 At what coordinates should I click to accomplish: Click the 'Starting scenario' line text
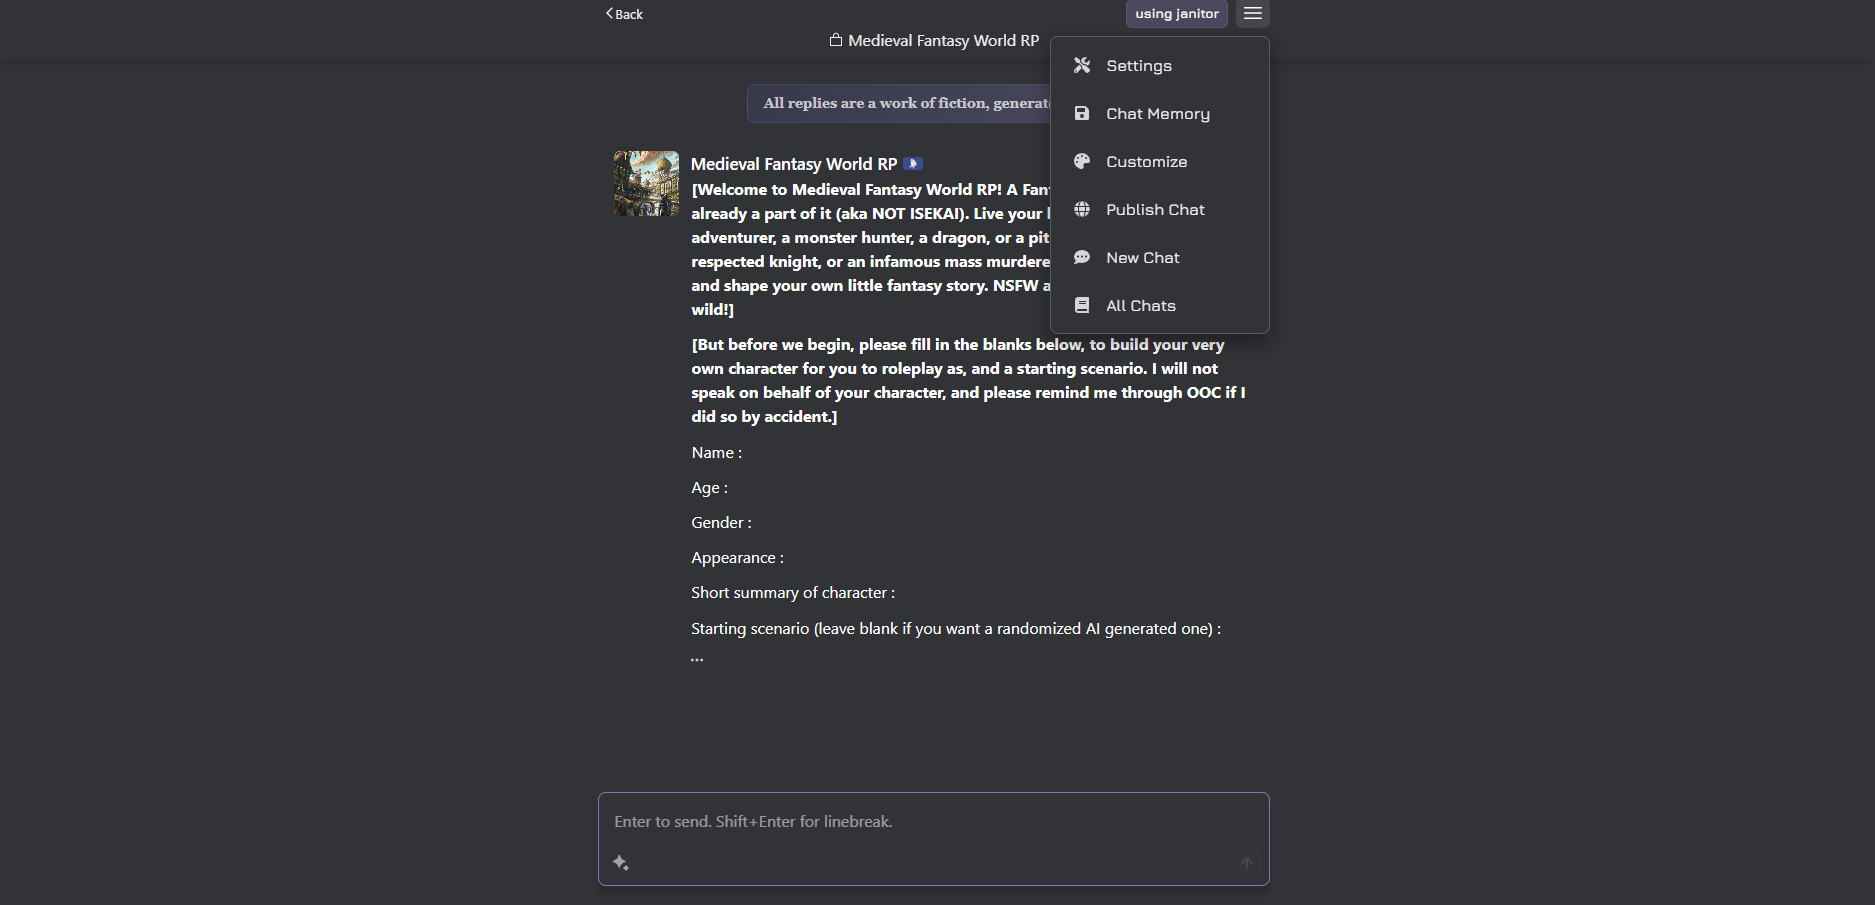click(x=956, y=629)
